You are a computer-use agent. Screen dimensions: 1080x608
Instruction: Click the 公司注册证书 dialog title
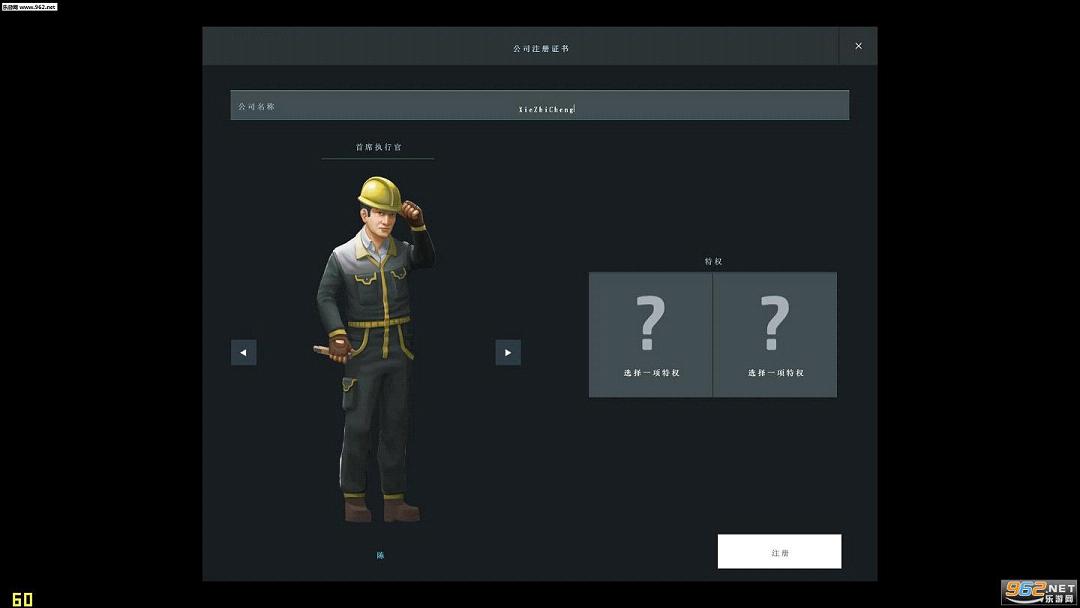[x=540, y=48]
